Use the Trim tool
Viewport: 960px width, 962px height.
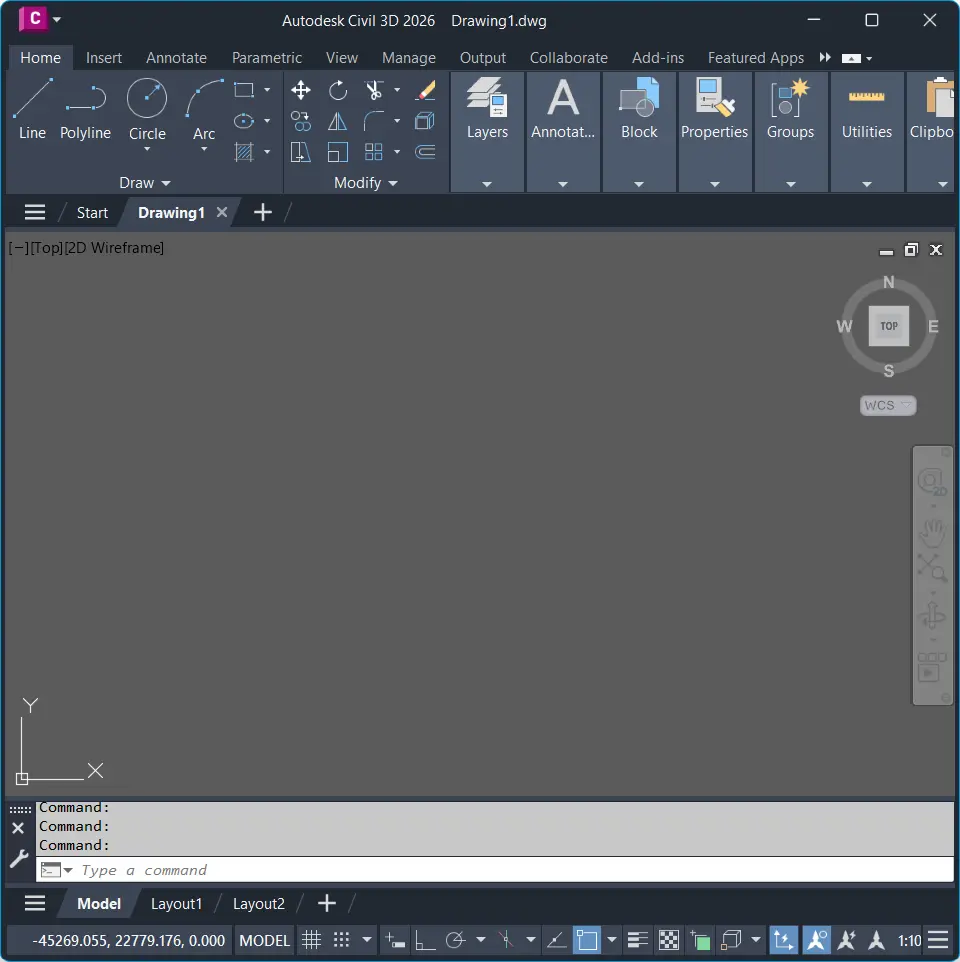tap(374, 90)
